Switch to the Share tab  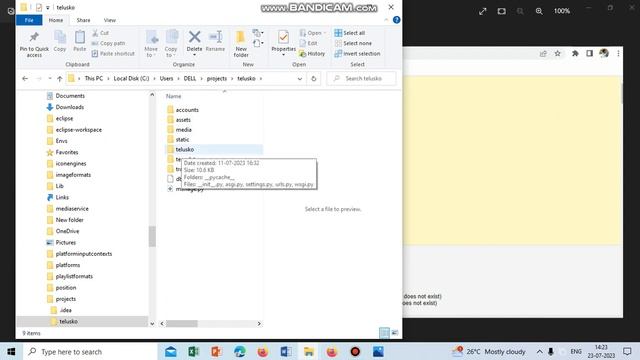click(83, 20)
